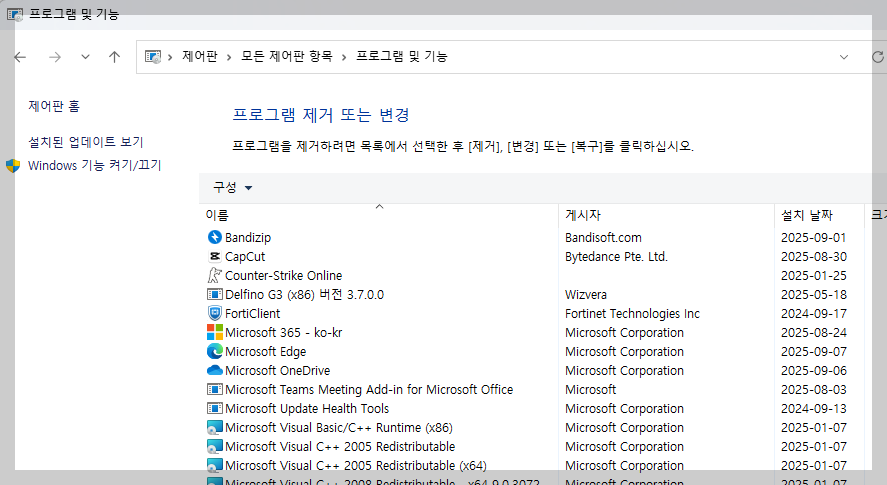887x485 pixels.
Task: Click publisher Wizvera
Action: [x=585, y=294]
